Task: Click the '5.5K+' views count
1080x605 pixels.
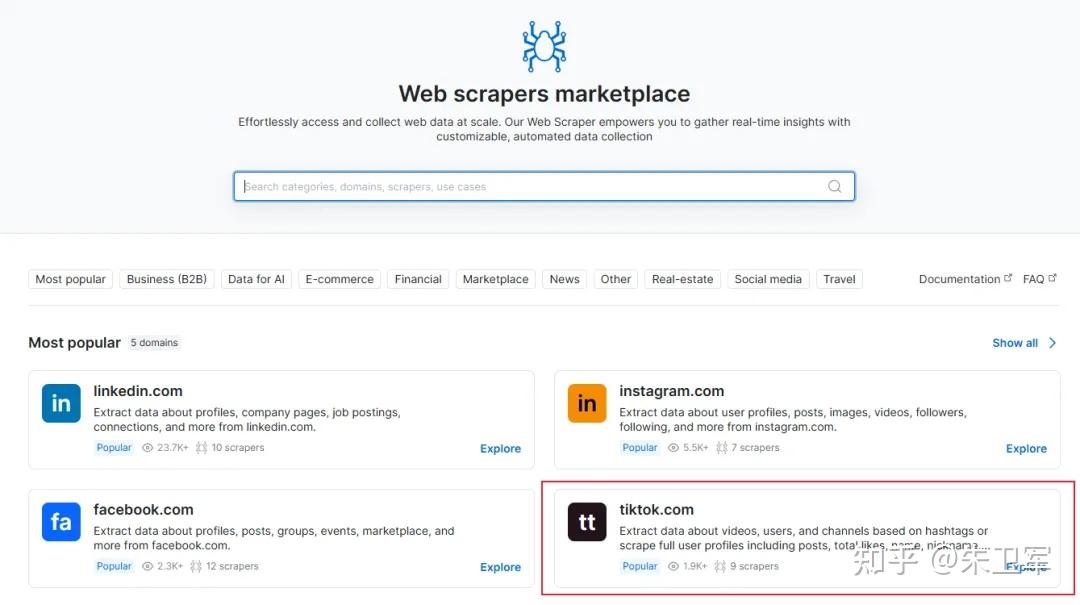Action: point(696,447)
